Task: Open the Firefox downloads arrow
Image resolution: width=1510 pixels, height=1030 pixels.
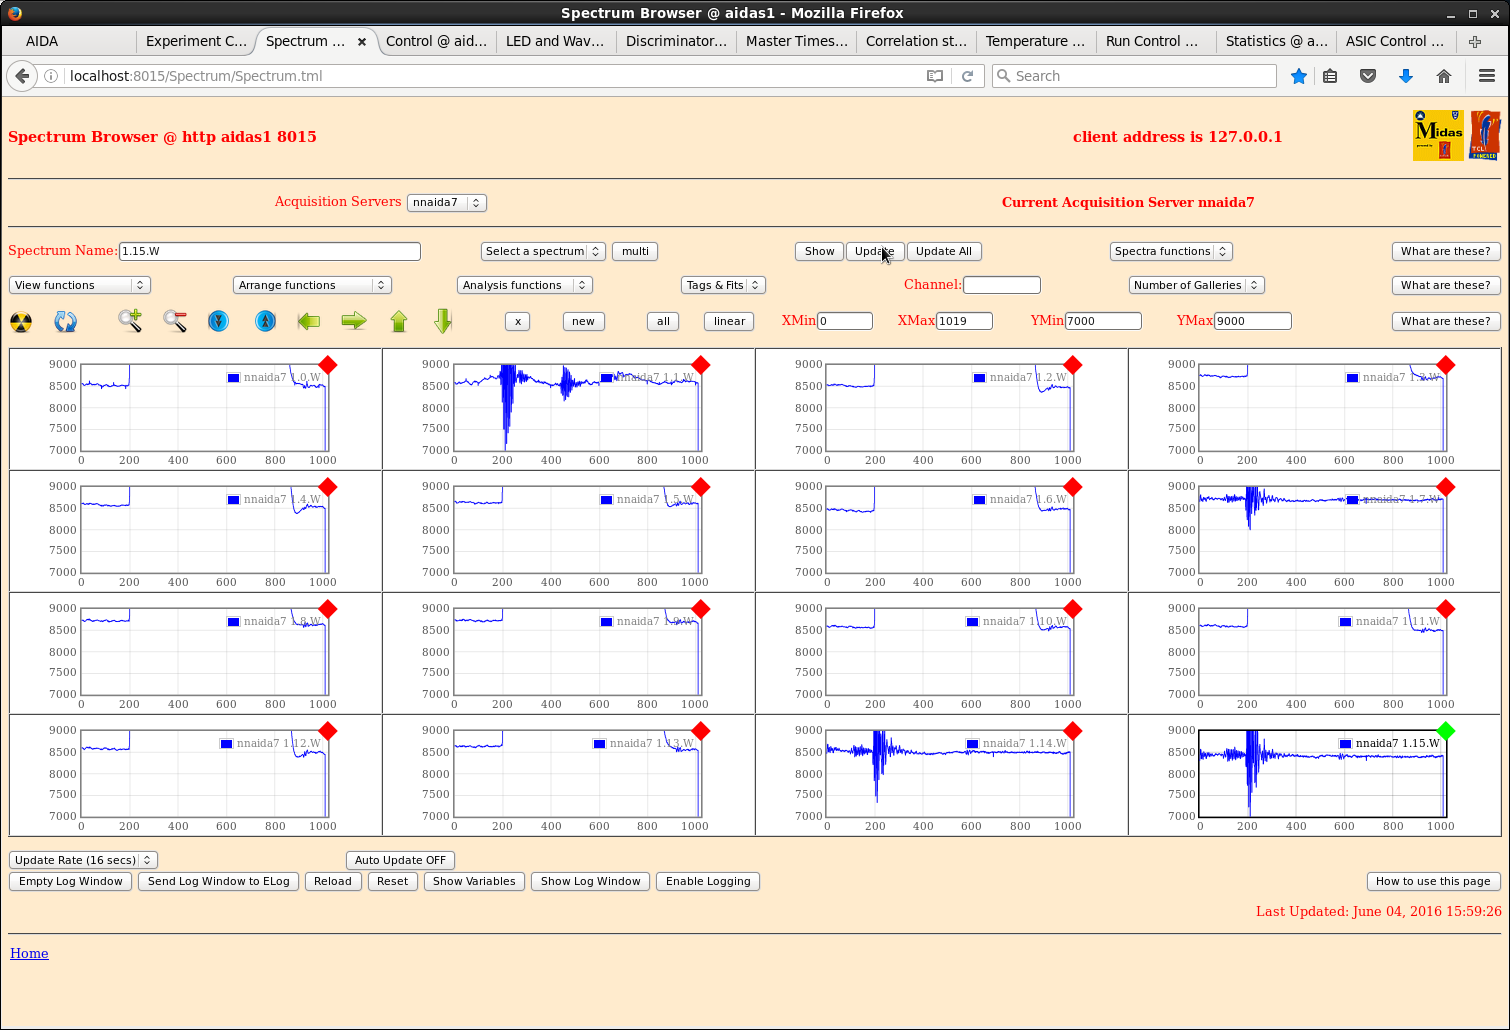Action: pos(1406,76)
